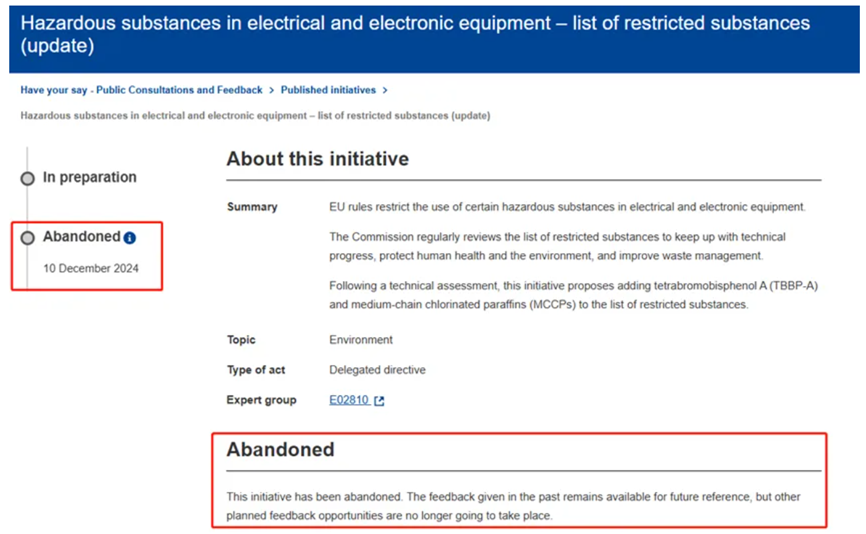Click the Summary field label

click(252, 207)
